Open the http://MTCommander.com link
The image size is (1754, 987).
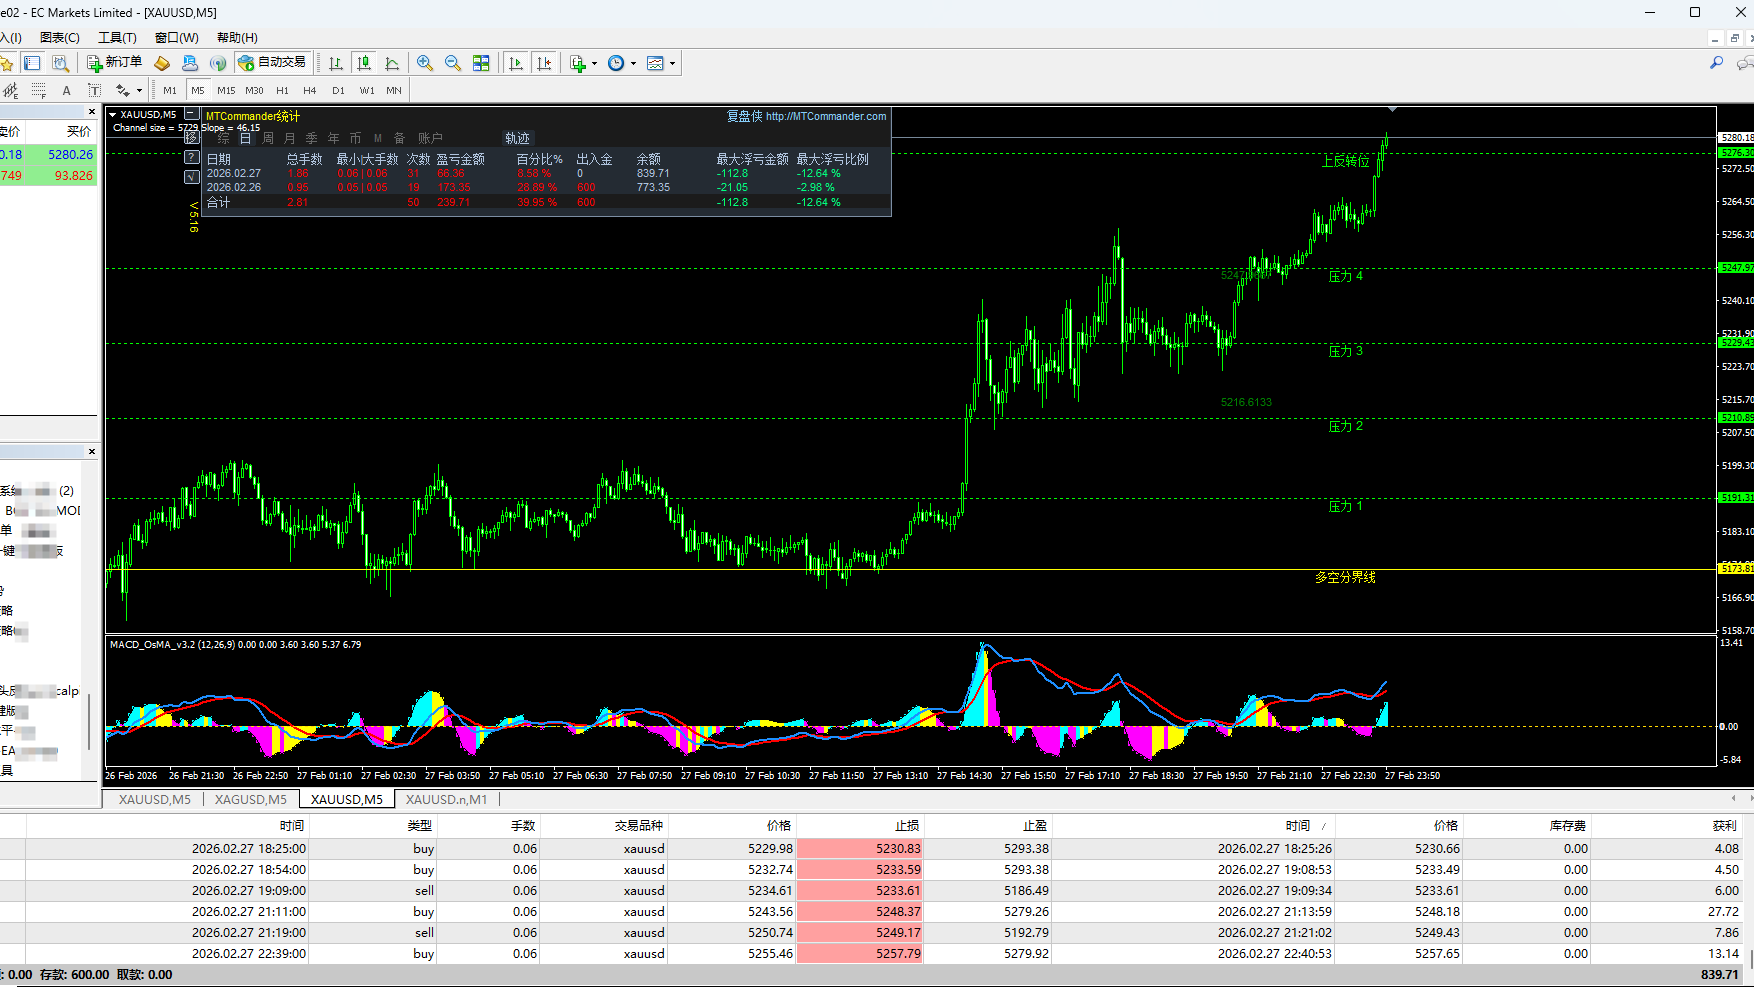(825, 116)
